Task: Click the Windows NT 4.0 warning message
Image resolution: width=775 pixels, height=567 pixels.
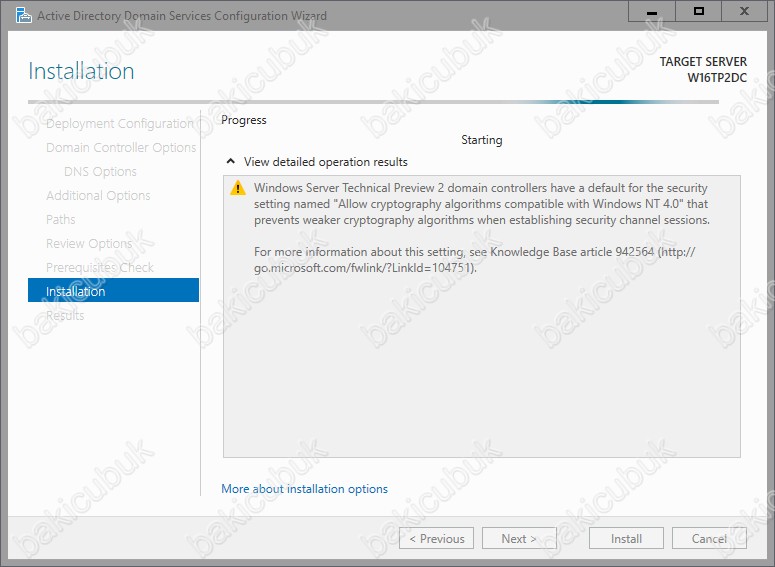Action: tap(481, 204)
